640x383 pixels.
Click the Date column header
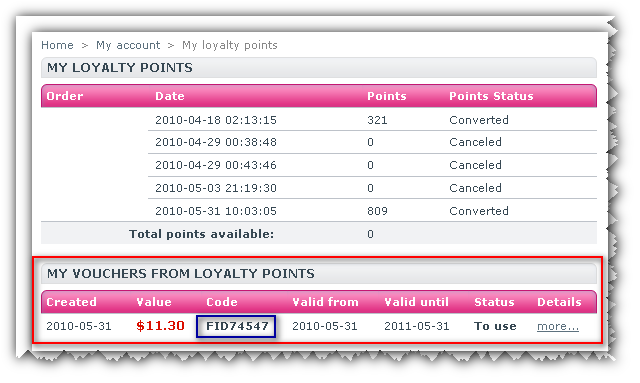[169, 96]
